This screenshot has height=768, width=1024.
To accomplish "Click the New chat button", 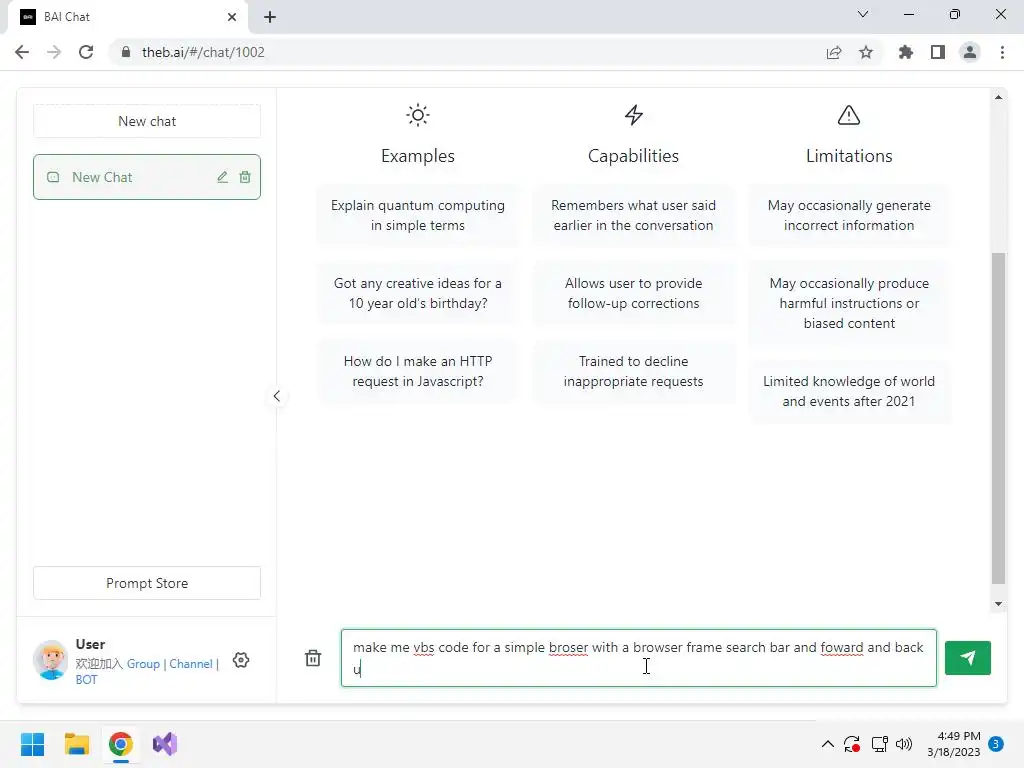I will pyautogui.click(x=147, y=121).
